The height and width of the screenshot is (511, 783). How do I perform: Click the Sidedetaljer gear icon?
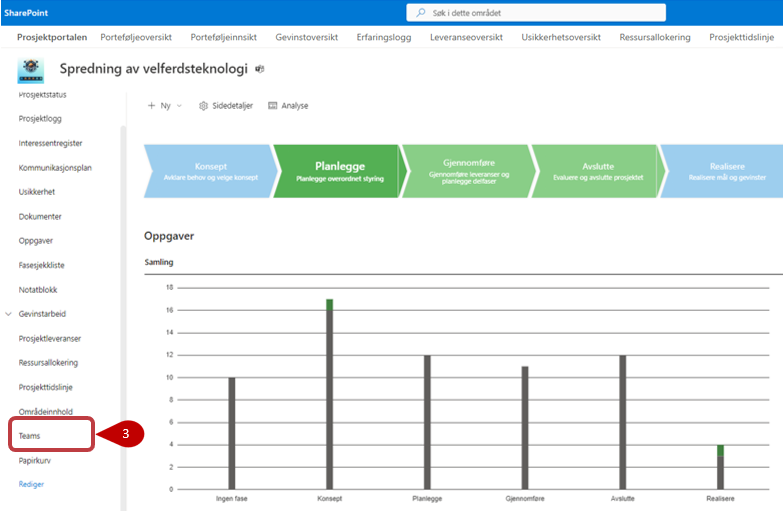point(203,105)
